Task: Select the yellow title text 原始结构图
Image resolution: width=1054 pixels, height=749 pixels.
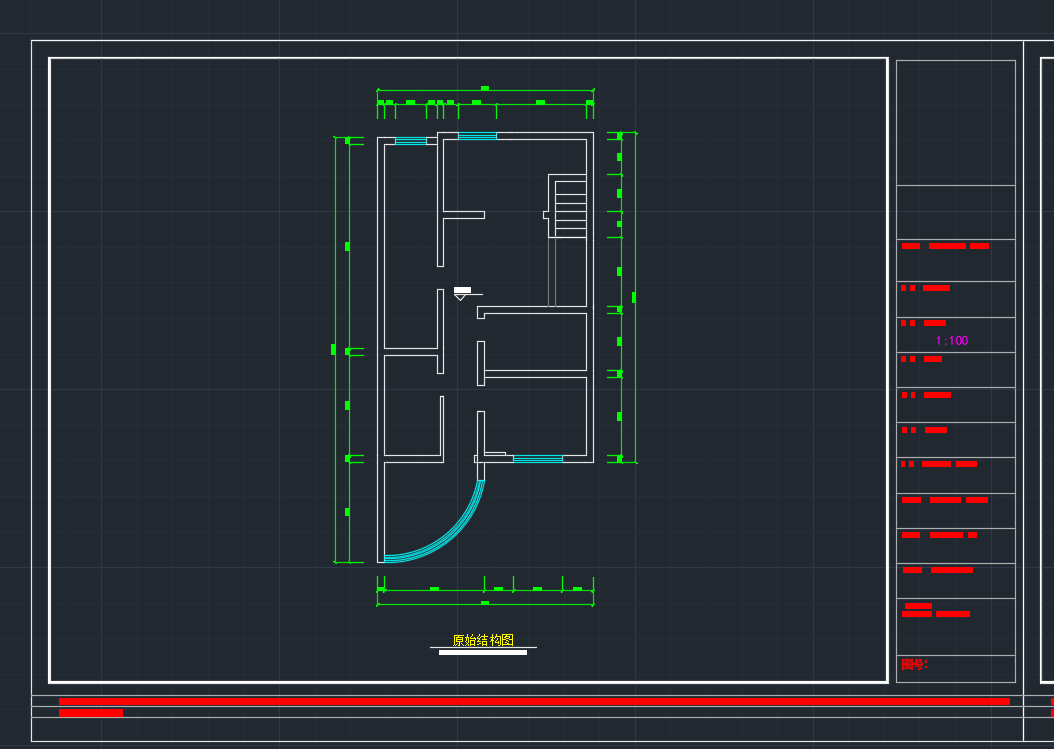Action: (x=483, y=640)
